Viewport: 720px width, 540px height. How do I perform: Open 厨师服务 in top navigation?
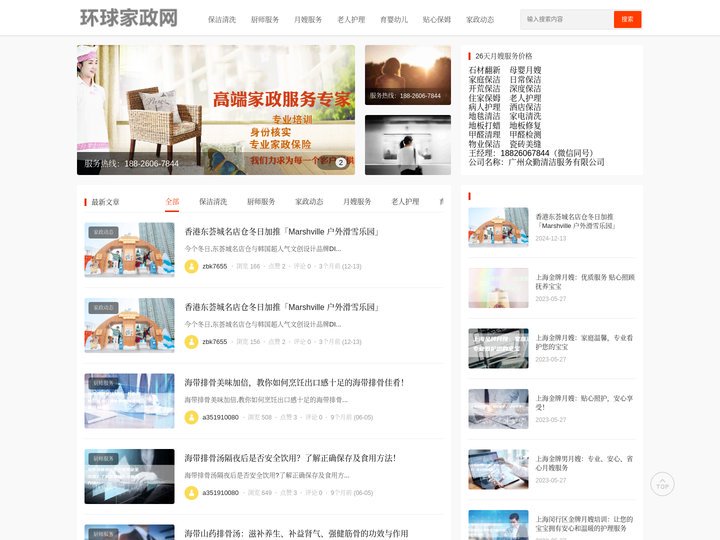265,19
